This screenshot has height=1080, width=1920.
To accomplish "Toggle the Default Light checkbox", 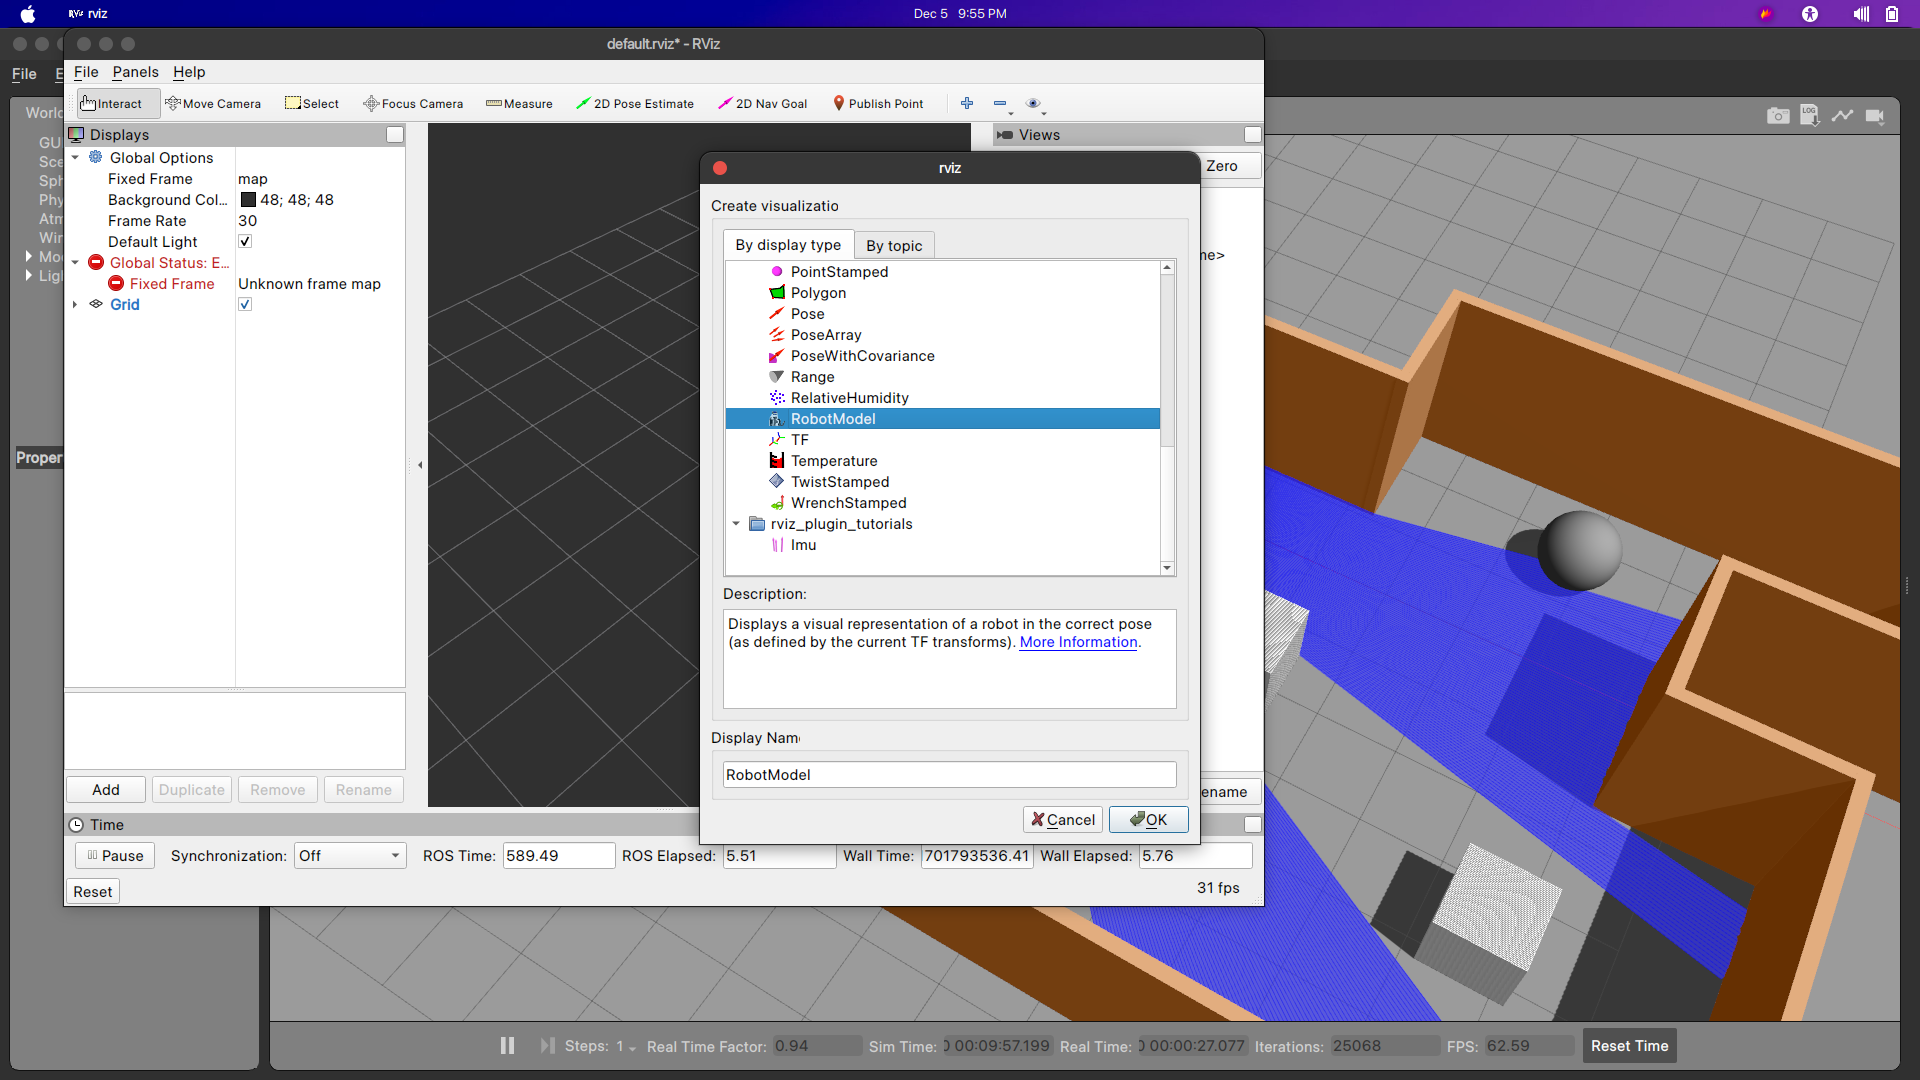I will coord(245,242).
